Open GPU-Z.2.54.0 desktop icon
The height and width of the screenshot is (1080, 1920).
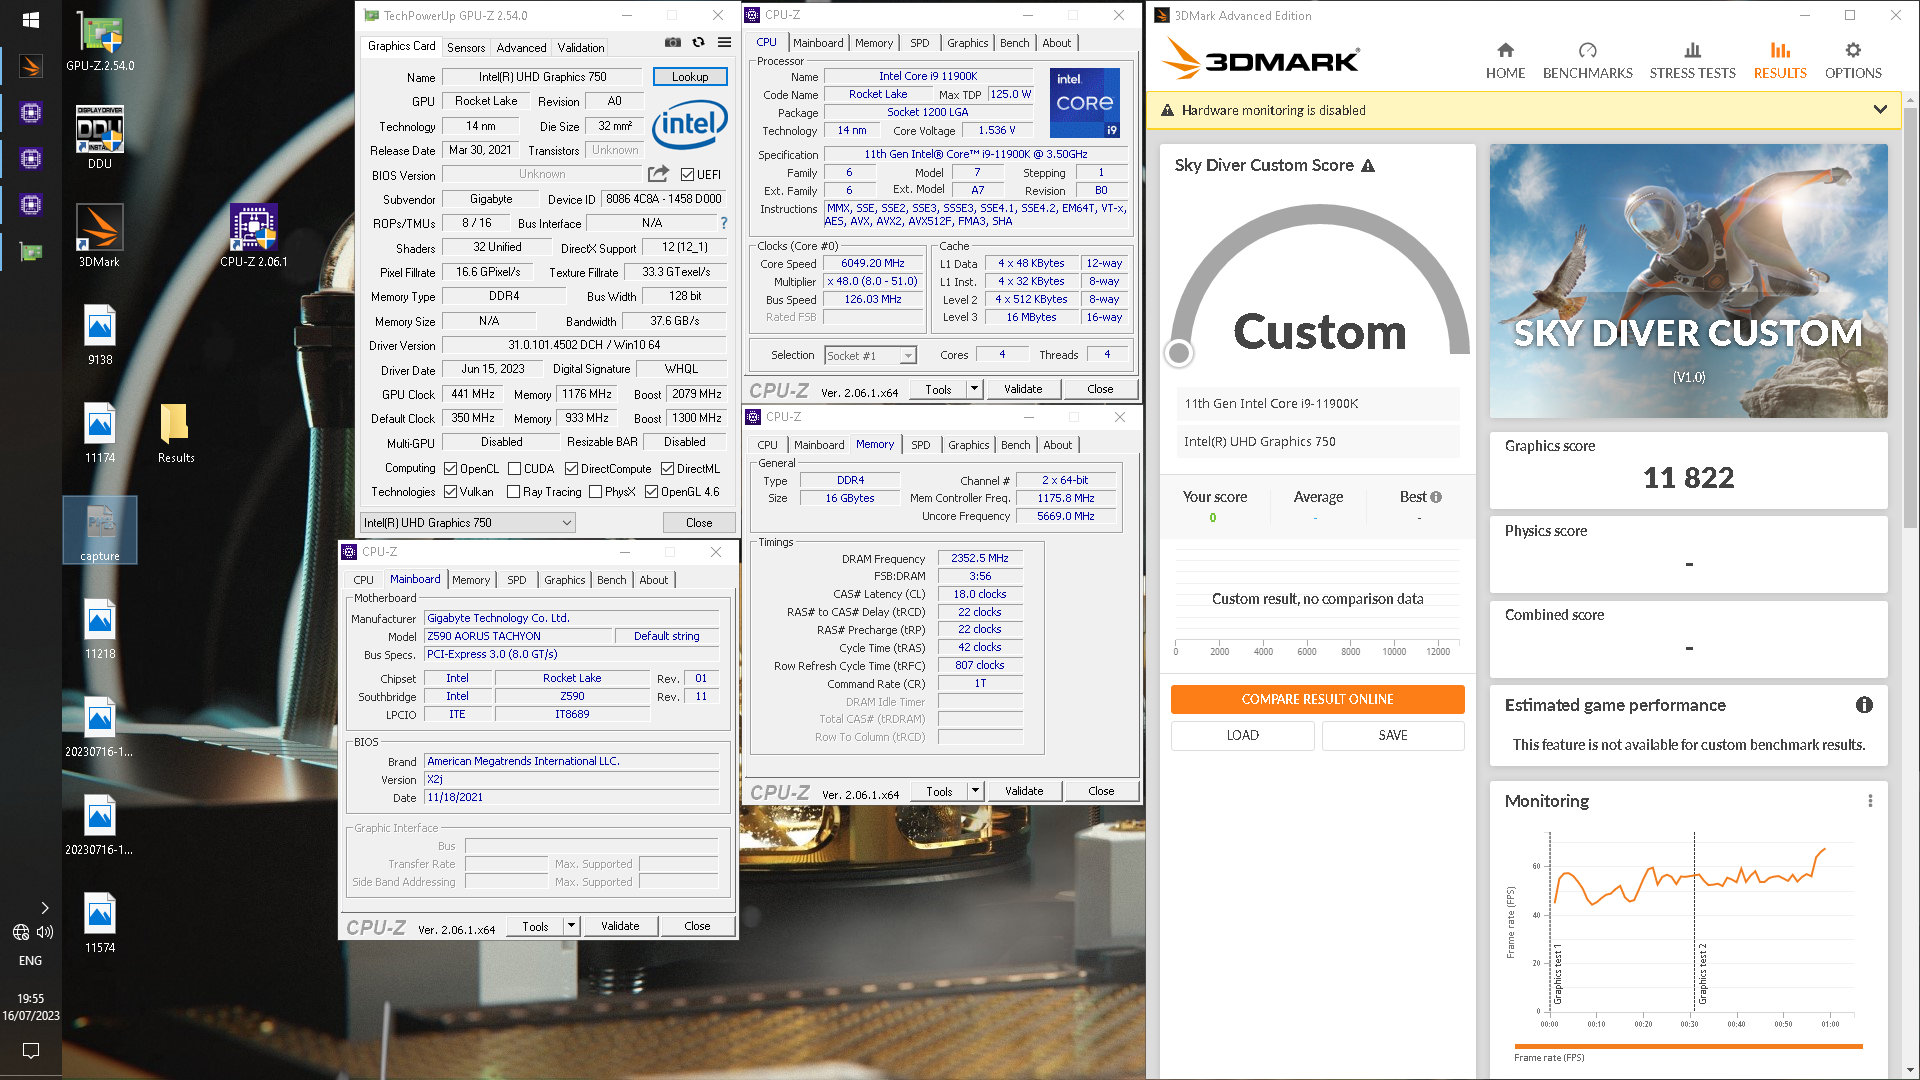point(100,44)
